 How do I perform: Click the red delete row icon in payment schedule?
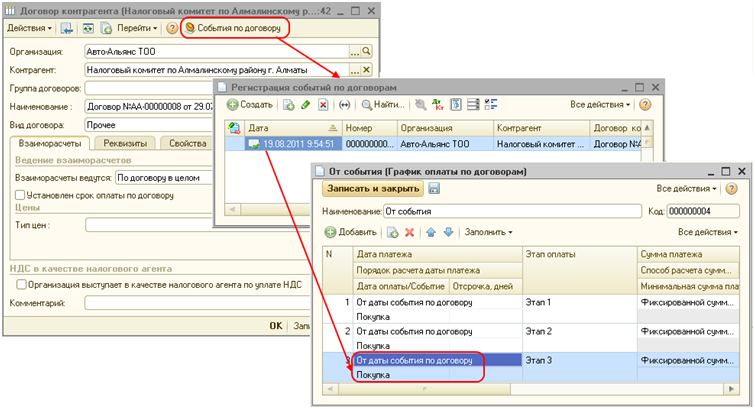409,232
